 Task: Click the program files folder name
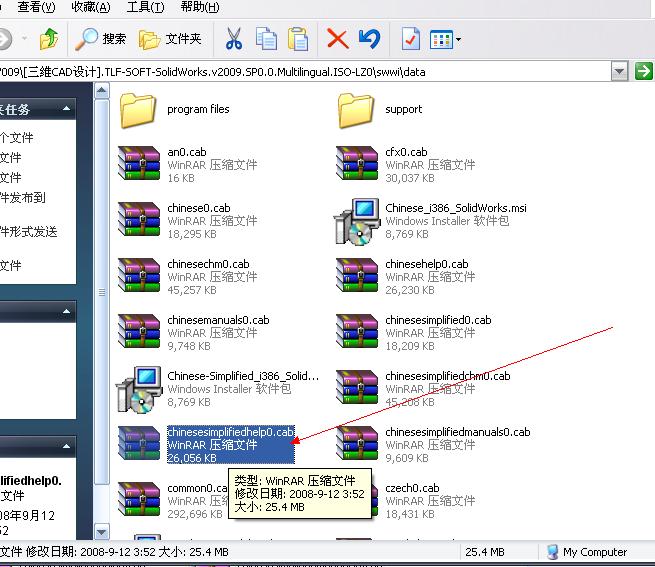point(198,109)
